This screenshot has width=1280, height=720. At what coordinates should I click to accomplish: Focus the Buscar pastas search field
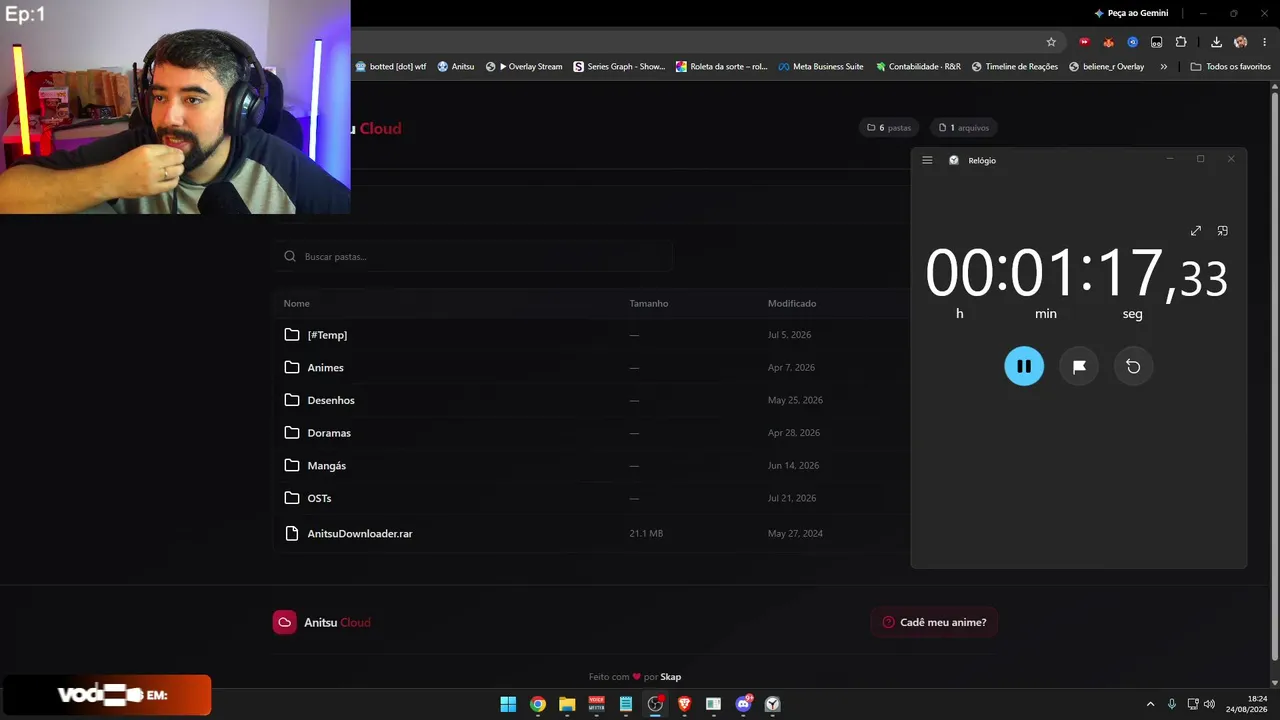coord(473,257)
